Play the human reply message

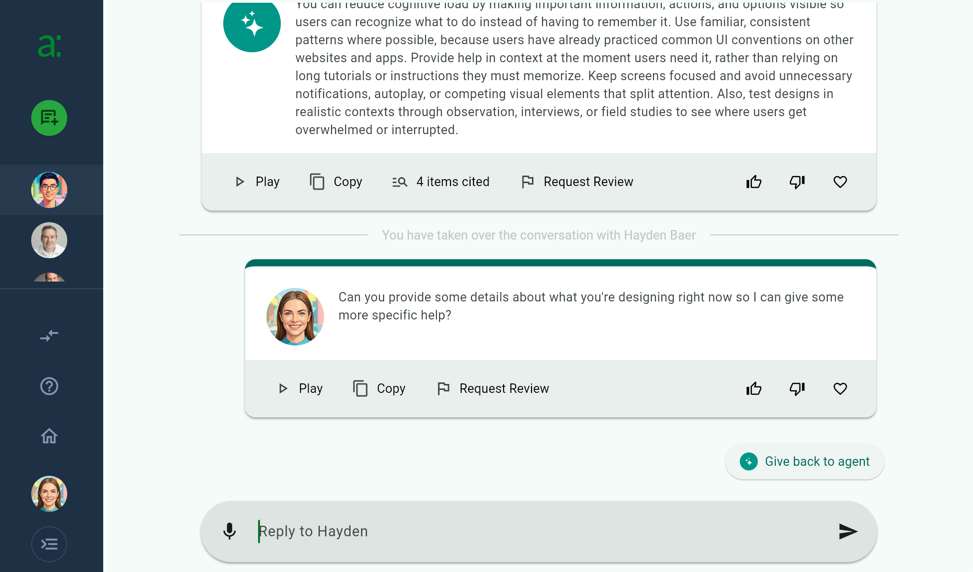300,388
